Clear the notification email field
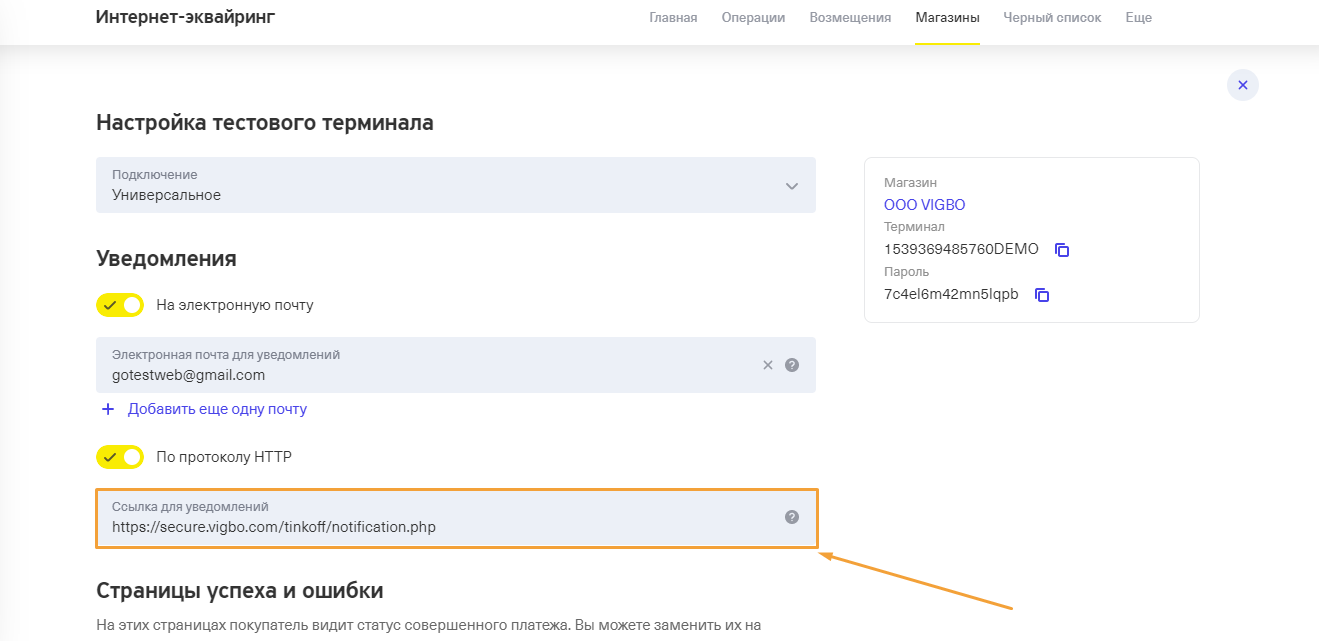The width and height of the screenshot is (1319, 641). tap(768, 365)
